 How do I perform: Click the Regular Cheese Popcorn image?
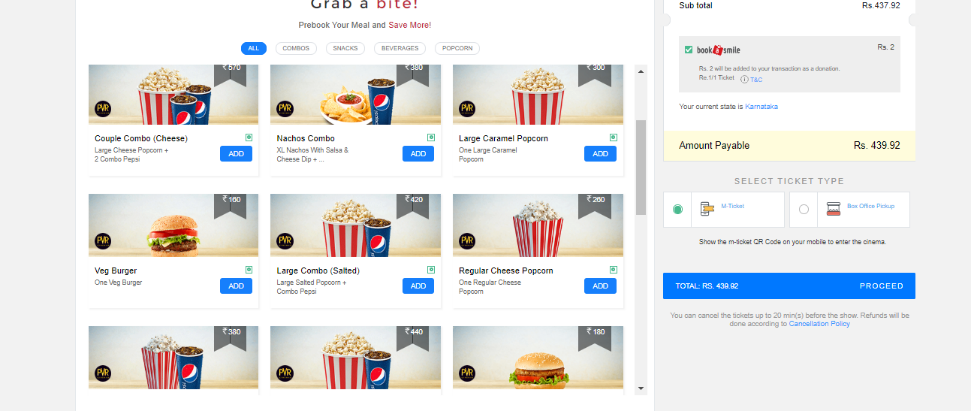coord(538,225)
